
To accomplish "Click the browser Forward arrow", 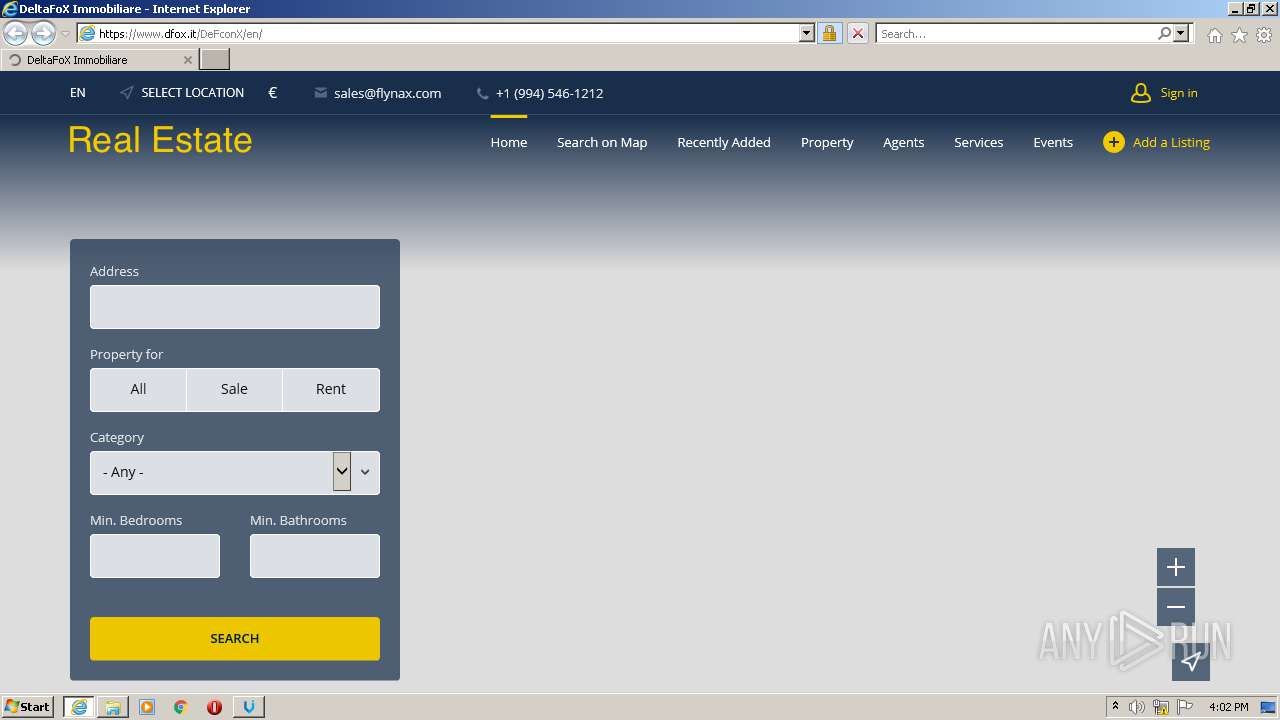I will (43, 33).
